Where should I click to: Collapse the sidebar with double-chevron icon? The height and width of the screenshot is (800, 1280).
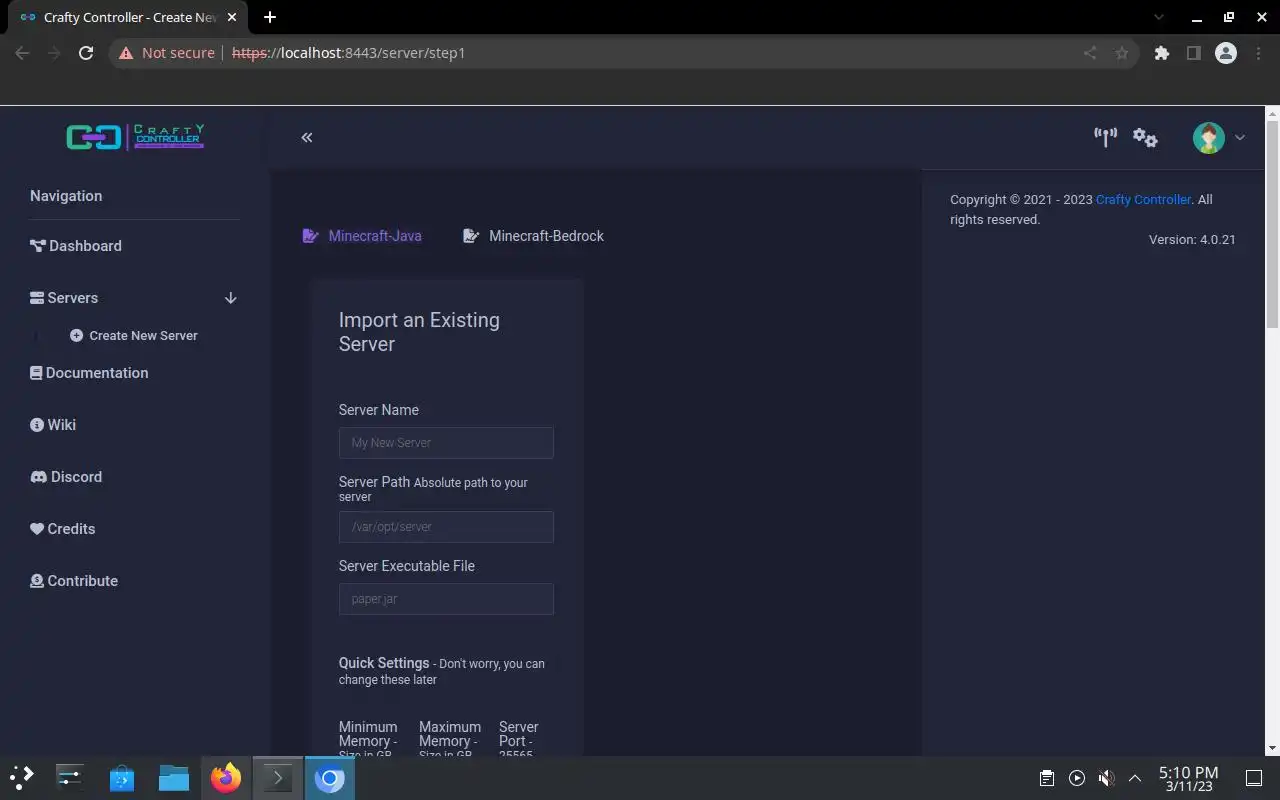307,137
